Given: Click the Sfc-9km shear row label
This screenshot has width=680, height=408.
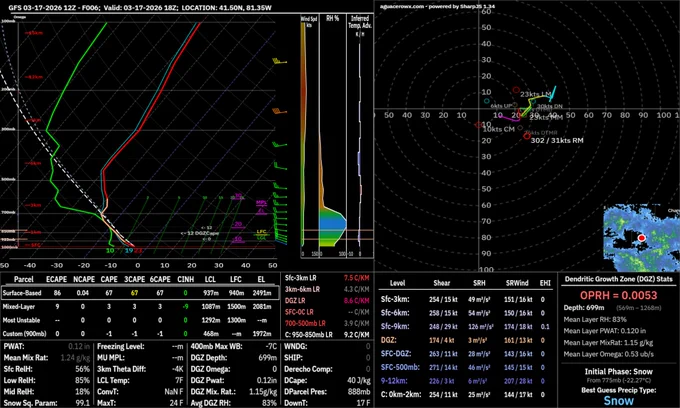Looking at the screenshot, I should 395,326.
